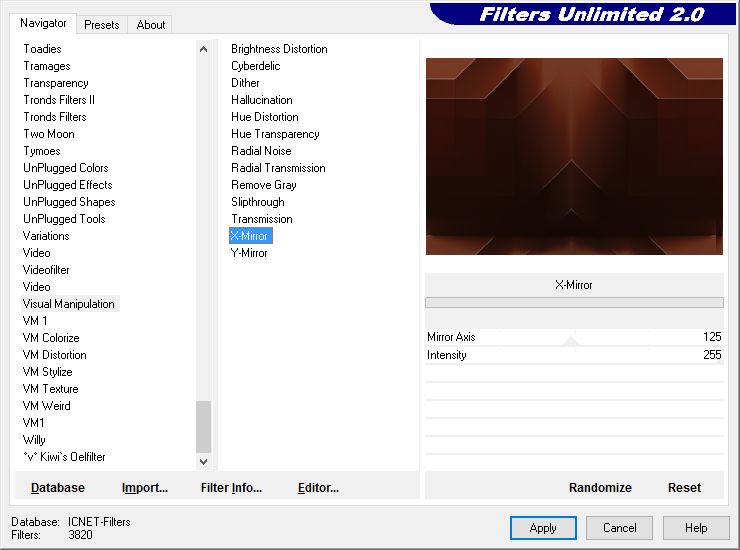The width and height of the screenshot is (740, 550).
Task: Cancel the filter dialog
Action: point(619,528)
